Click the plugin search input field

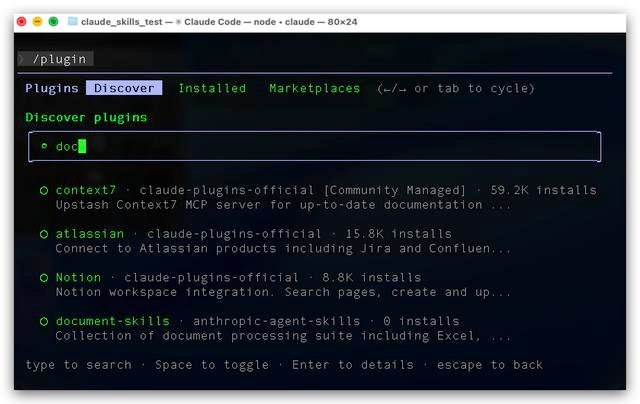point(320,146)
